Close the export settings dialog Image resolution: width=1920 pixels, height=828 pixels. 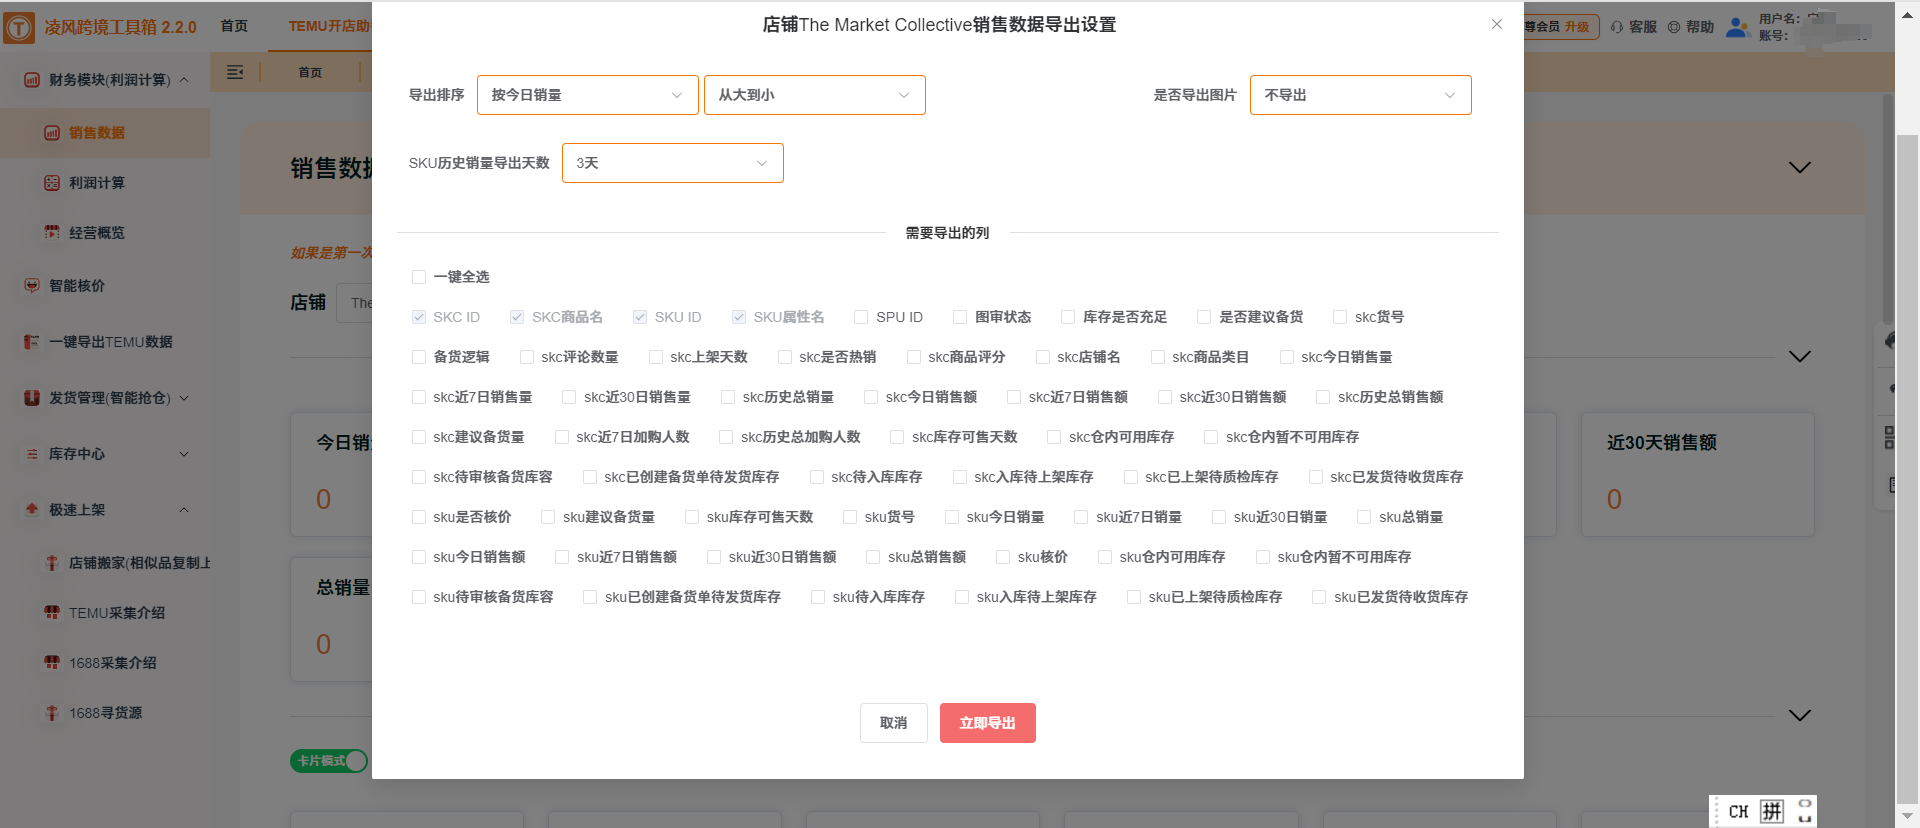click(1497, 24)
